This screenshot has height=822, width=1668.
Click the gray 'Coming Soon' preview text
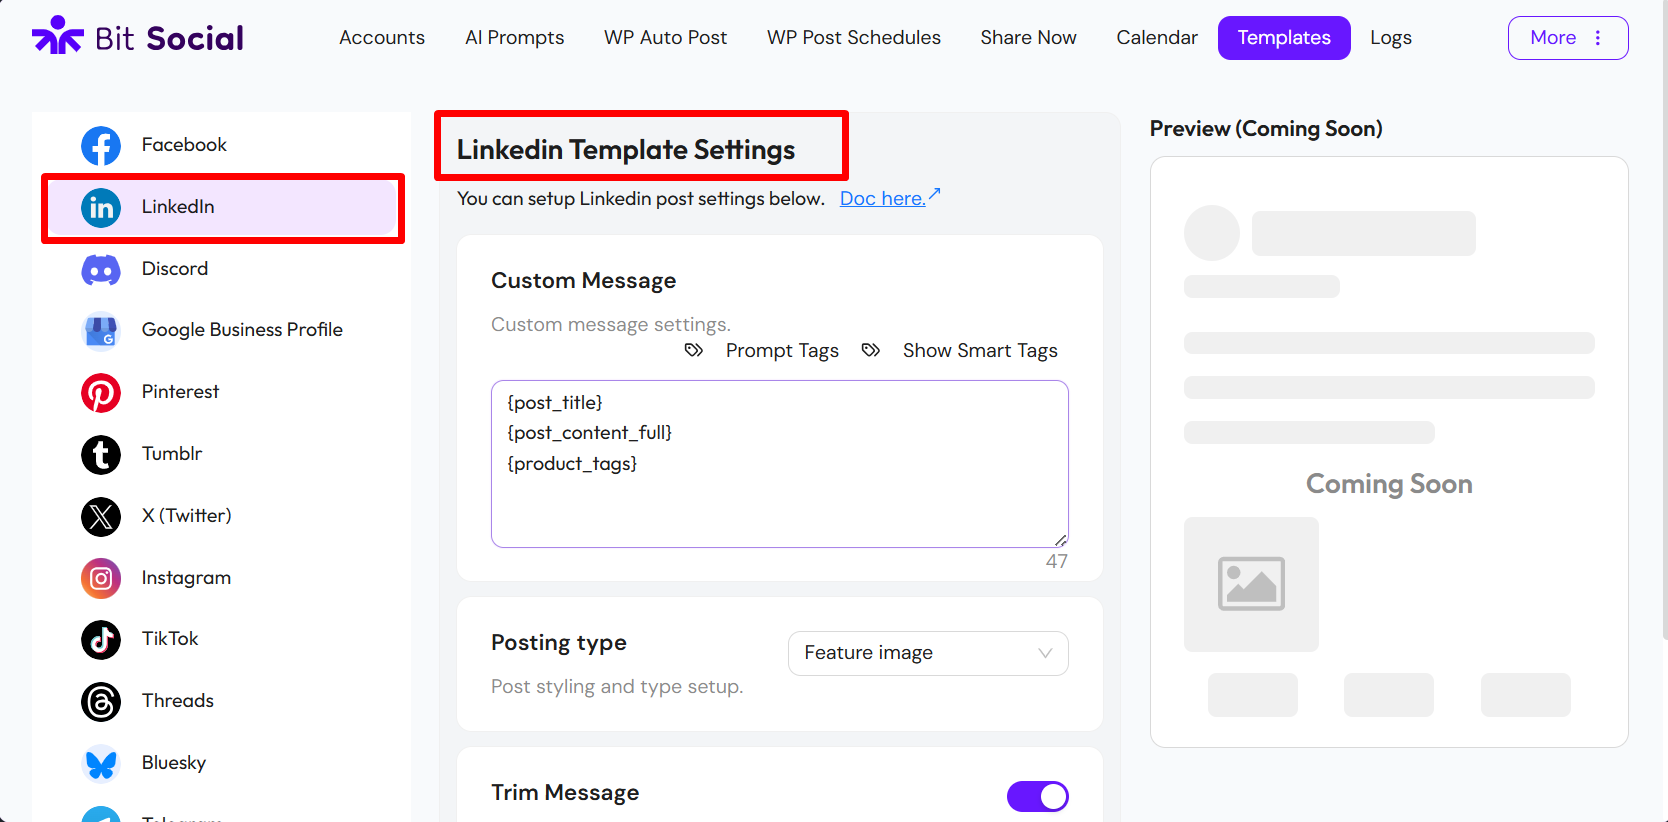[1389, 484]
